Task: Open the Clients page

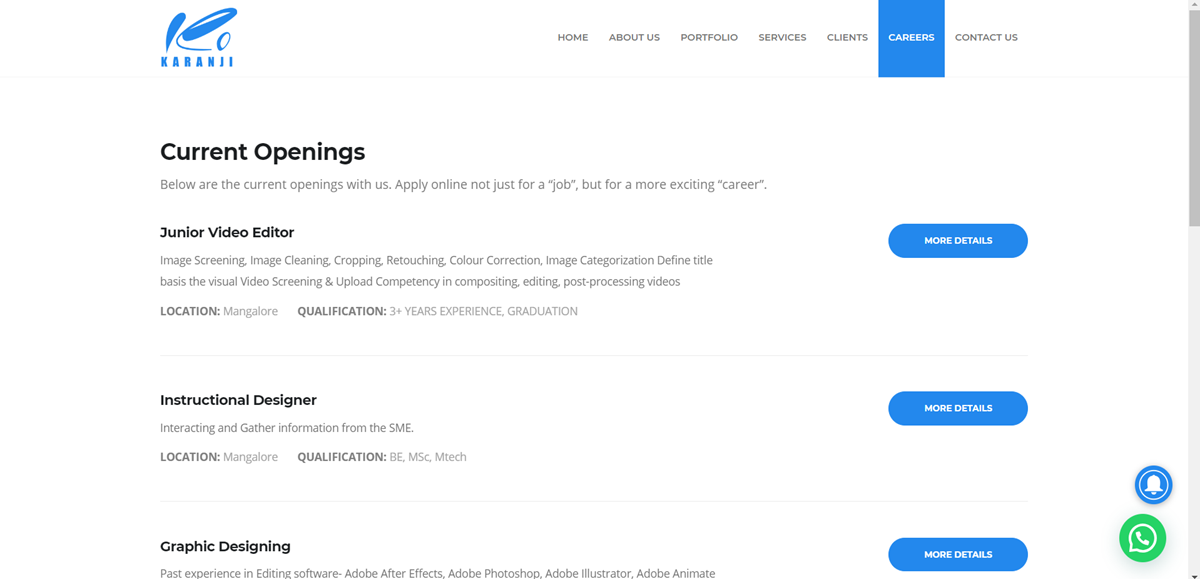Action: tap(847, 38)
